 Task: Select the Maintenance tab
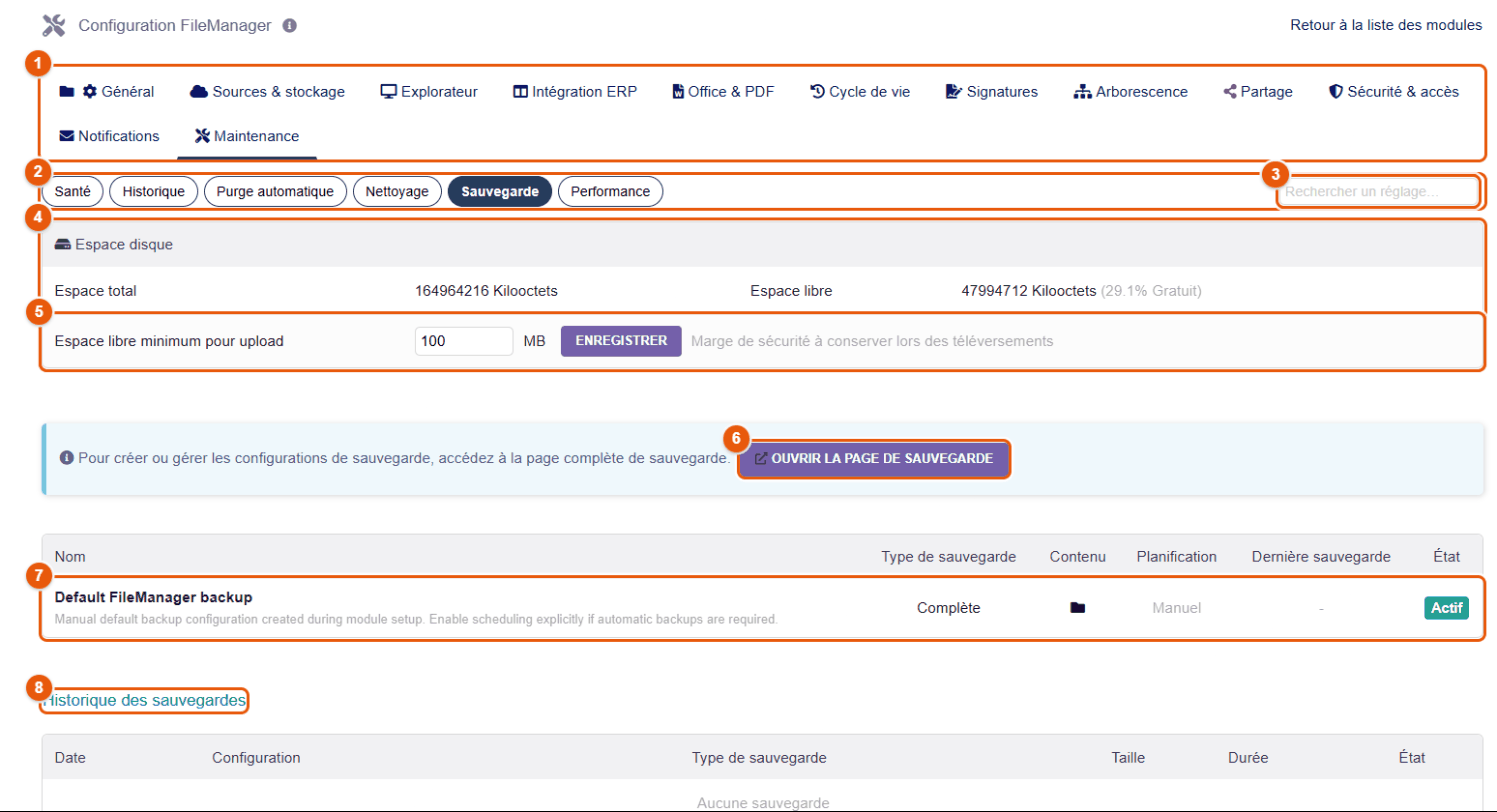247,136
